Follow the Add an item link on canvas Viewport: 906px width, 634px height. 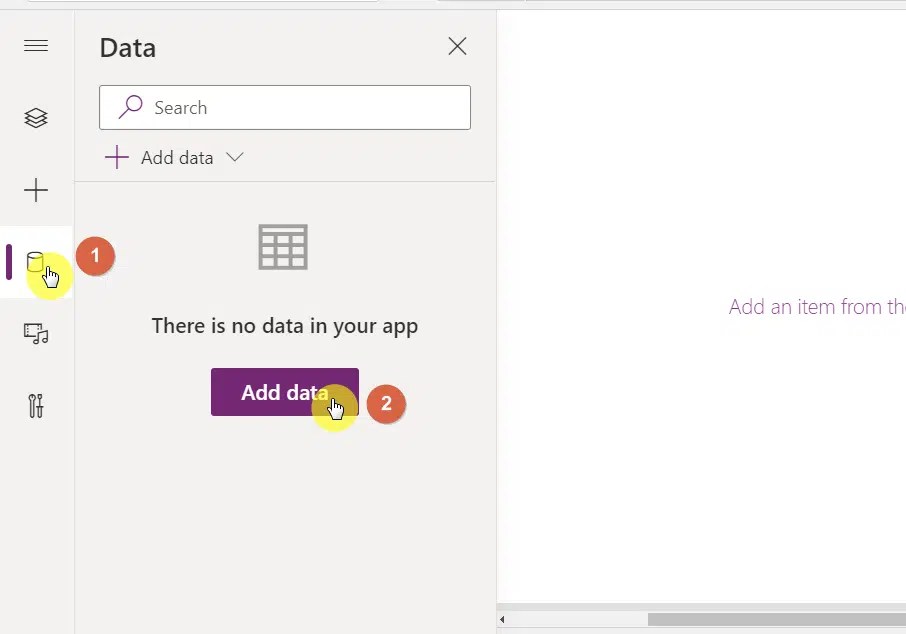point(815,306)
